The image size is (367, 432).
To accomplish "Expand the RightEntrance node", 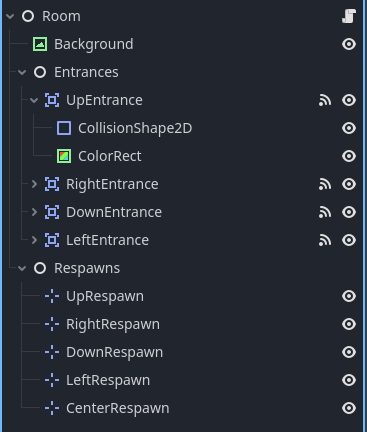I will tap(34, 184).
